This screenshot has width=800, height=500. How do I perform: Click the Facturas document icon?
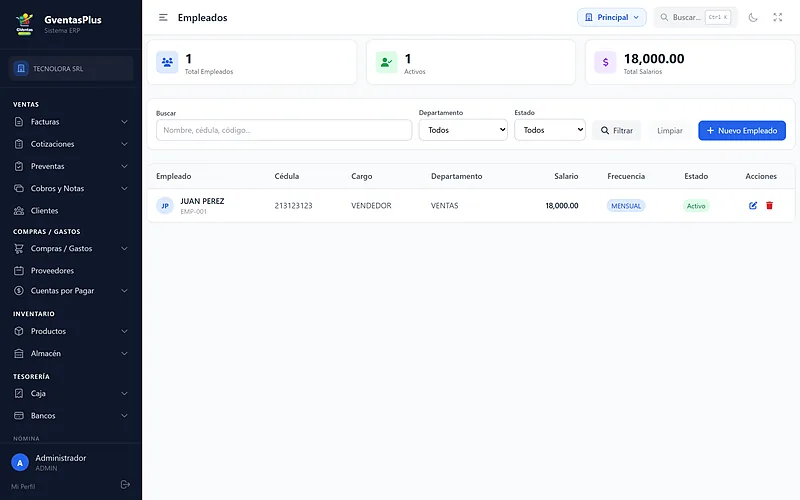coord(19,122)
